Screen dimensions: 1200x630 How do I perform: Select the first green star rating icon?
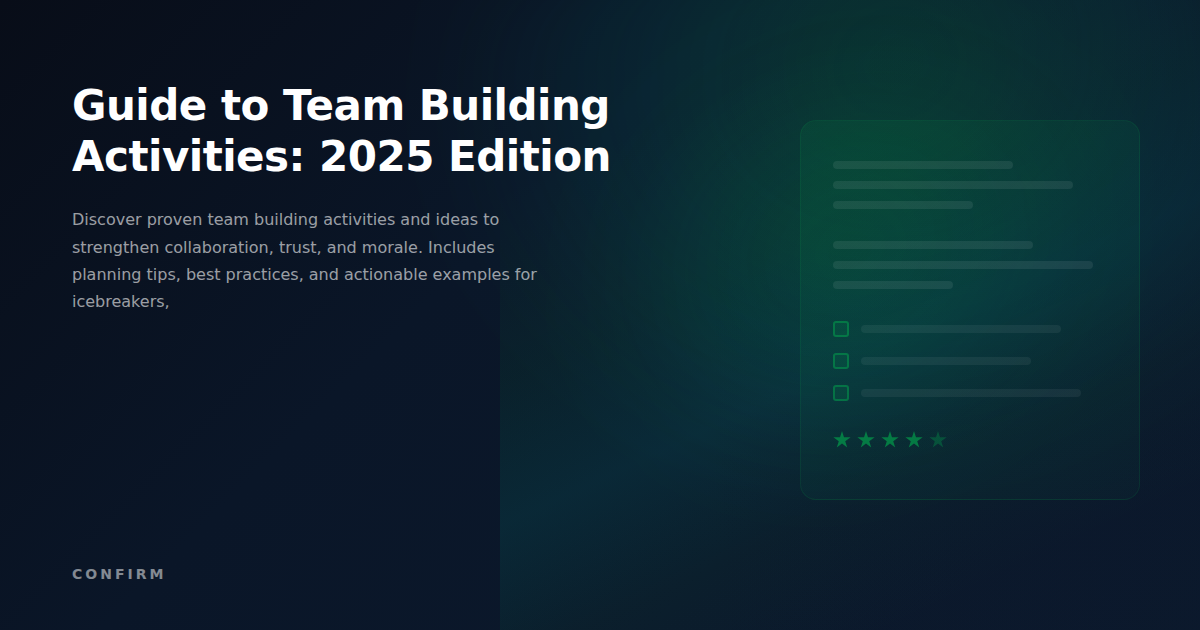(841, 438)
